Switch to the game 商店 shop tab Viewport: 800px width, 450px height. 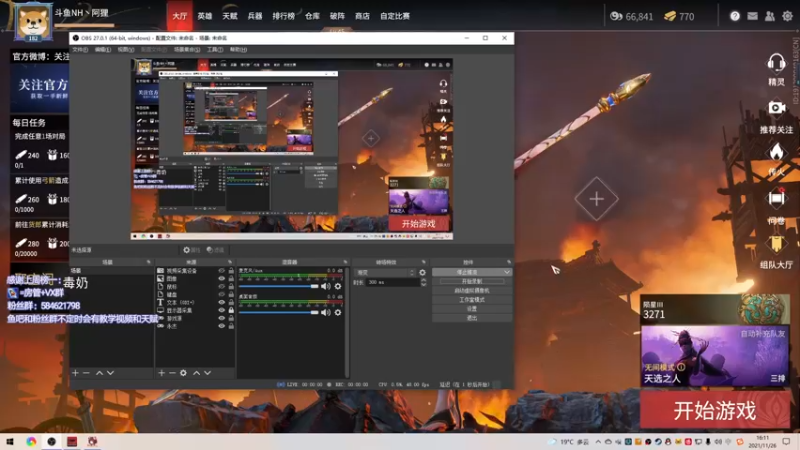(x=362, y=16)
